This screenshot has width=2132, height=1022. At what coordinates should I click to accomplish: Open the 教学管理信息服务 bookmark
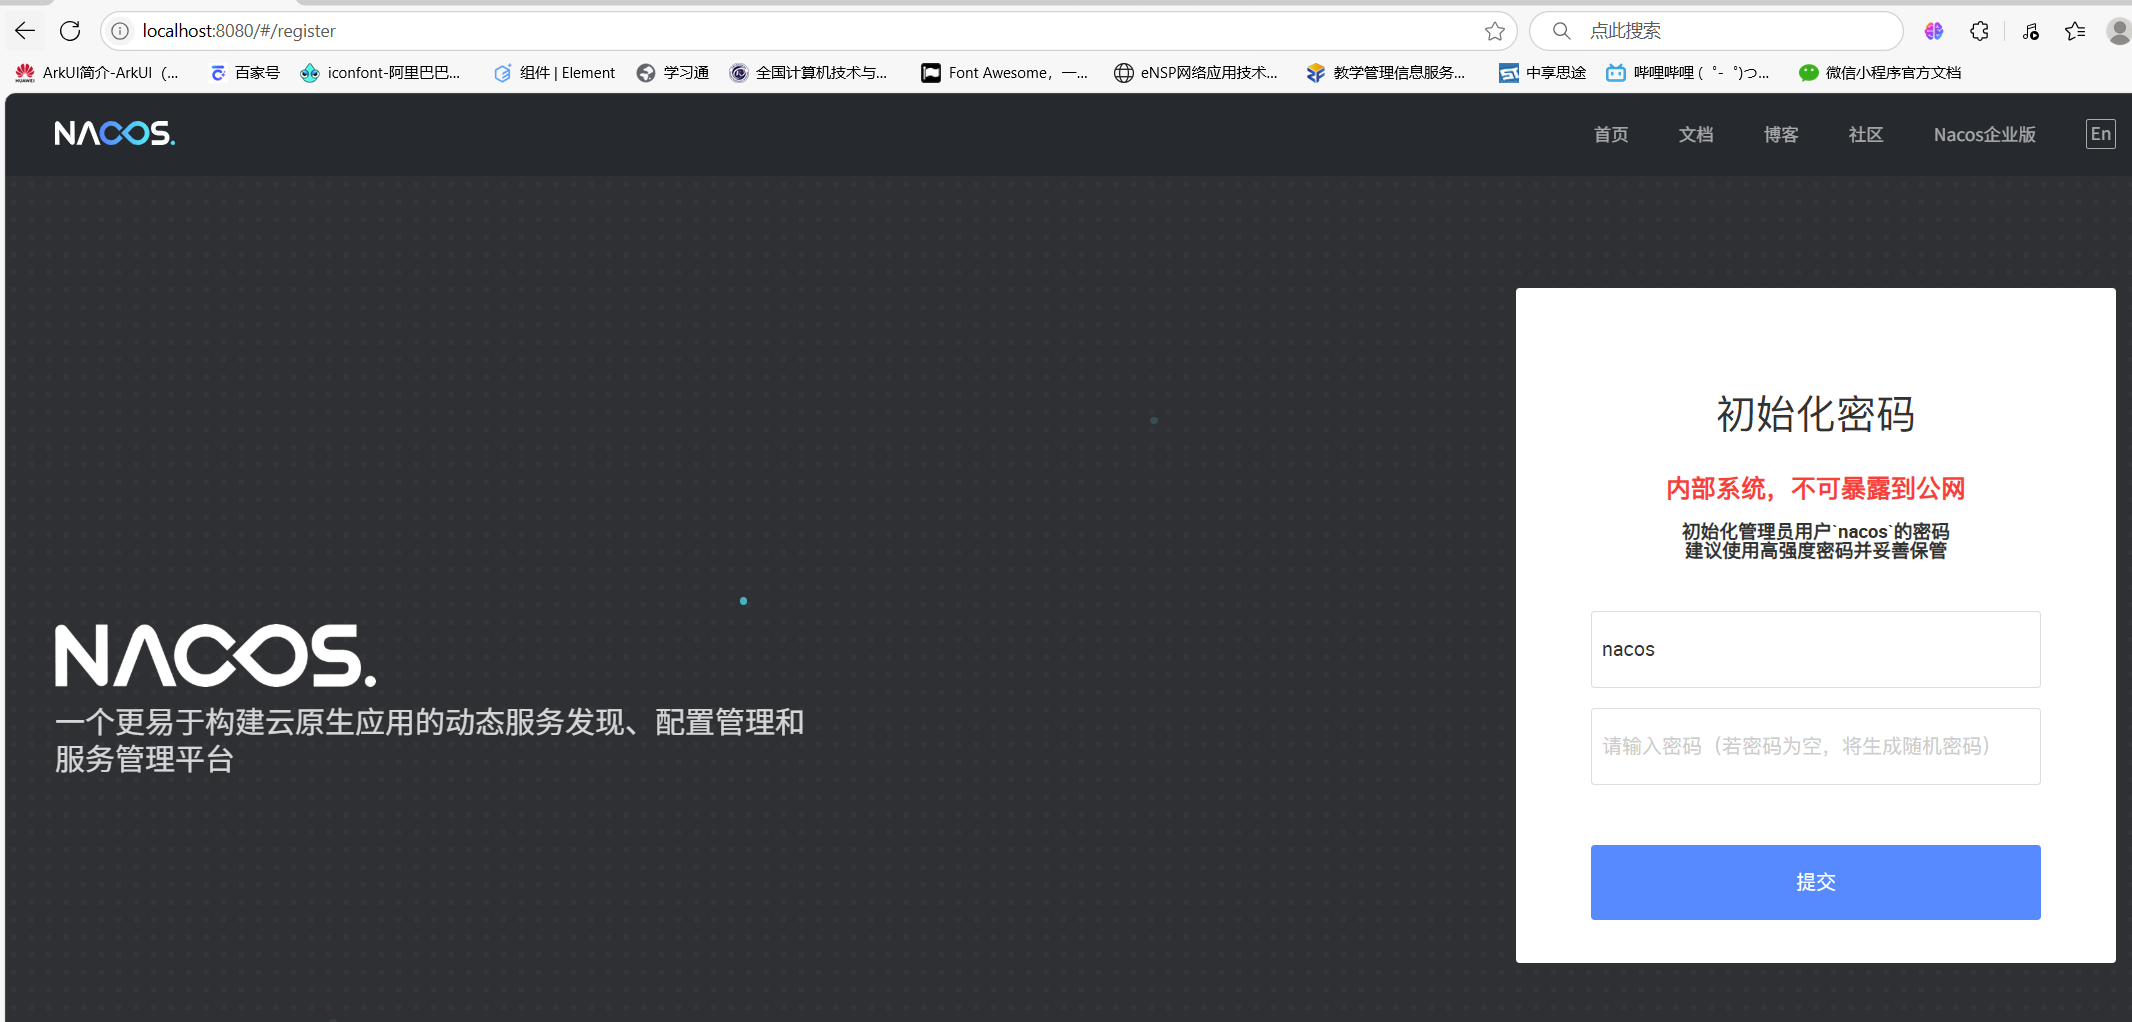tap(1386, 72)
